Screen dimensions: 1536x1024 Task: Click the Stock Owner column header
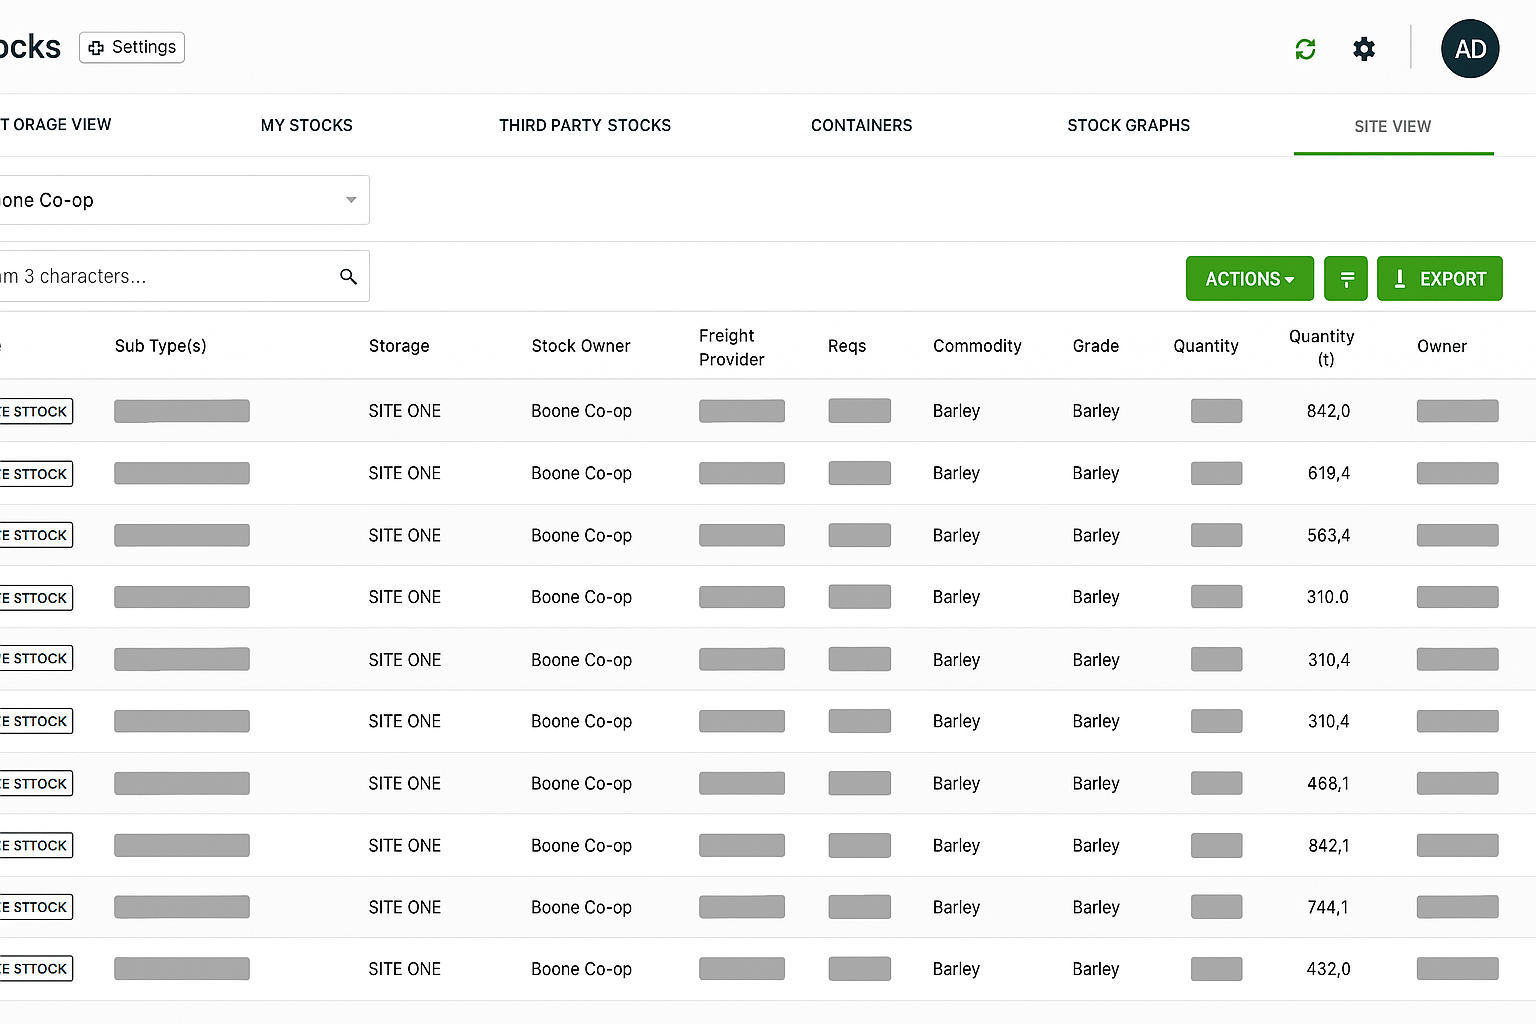(x=581, y=346)
